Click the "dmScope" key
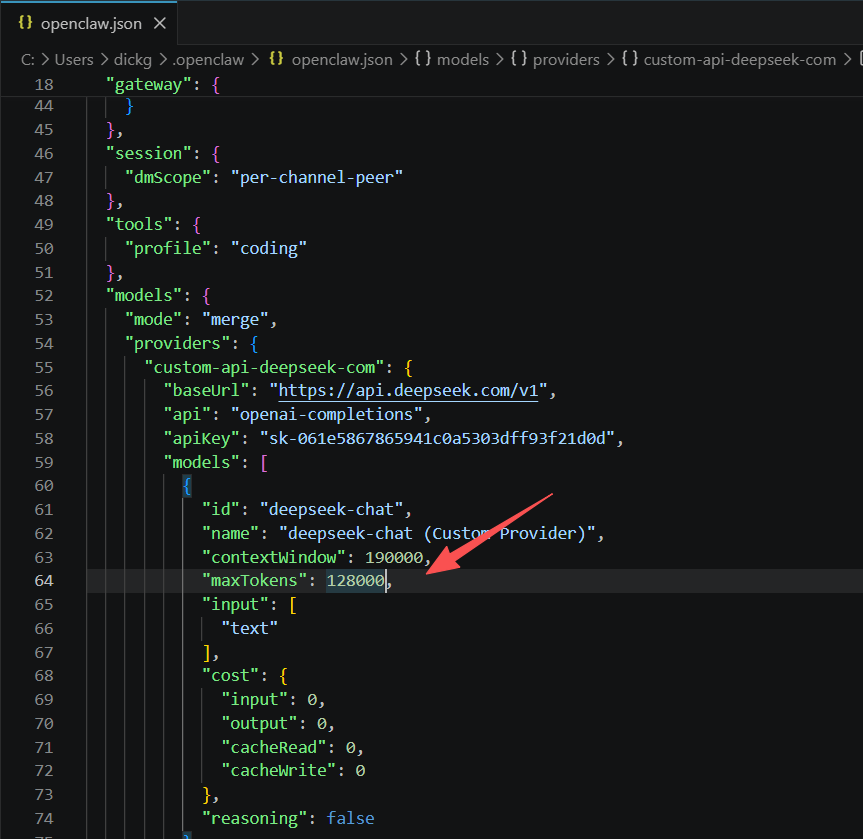This screenshot has width=863, height=839. [x=168, y=177]
